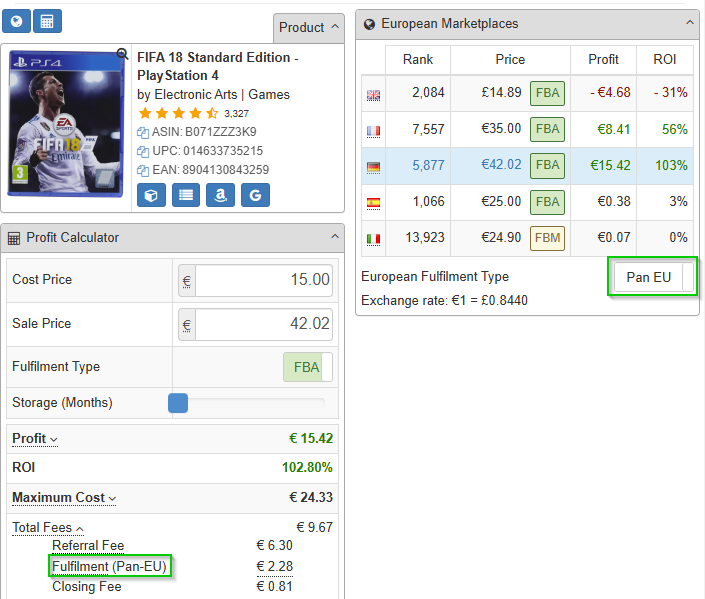Copy the ASIN with its copy icon

(143, 133)
